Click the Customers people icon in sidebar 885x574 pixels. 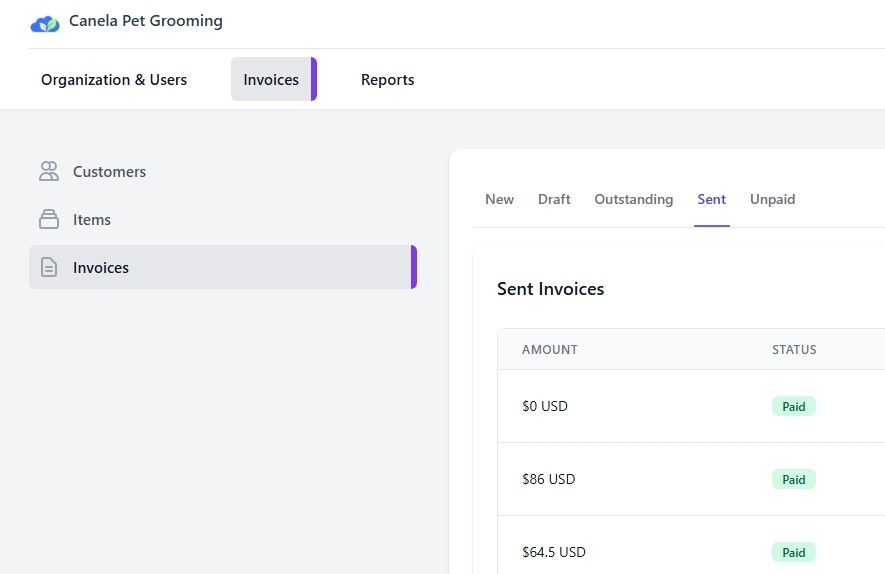tap(49, 171)
